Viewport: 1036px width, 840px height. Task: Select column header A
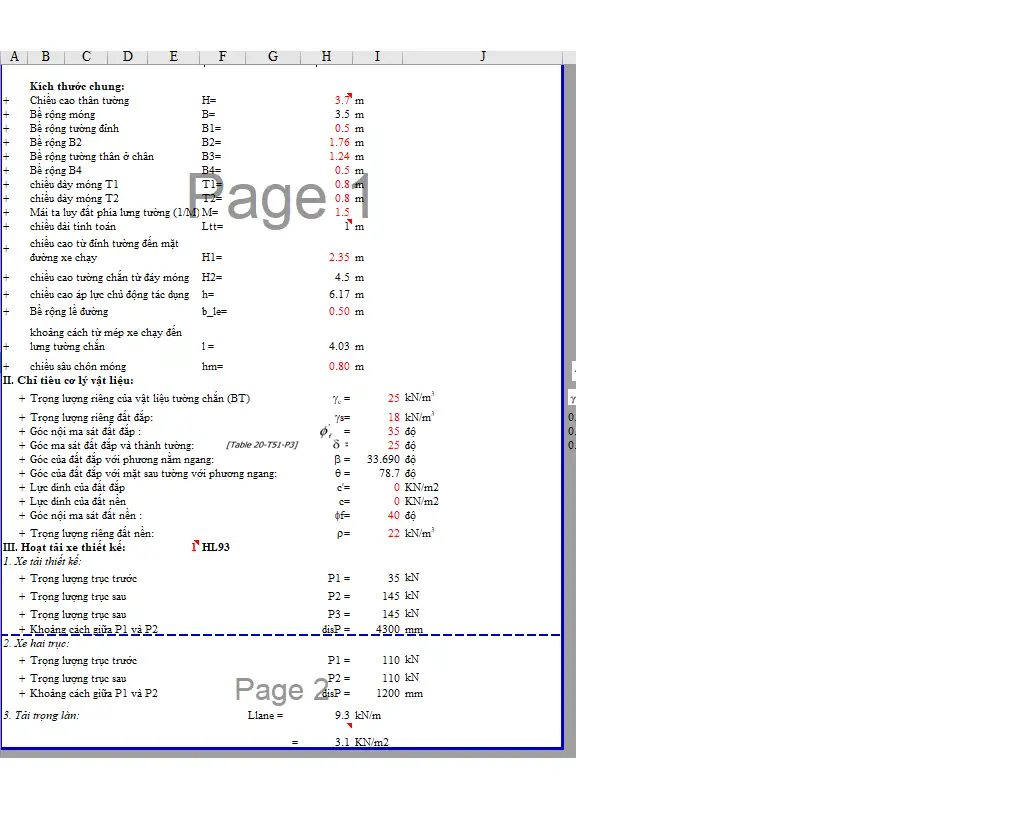coord(14,57)
